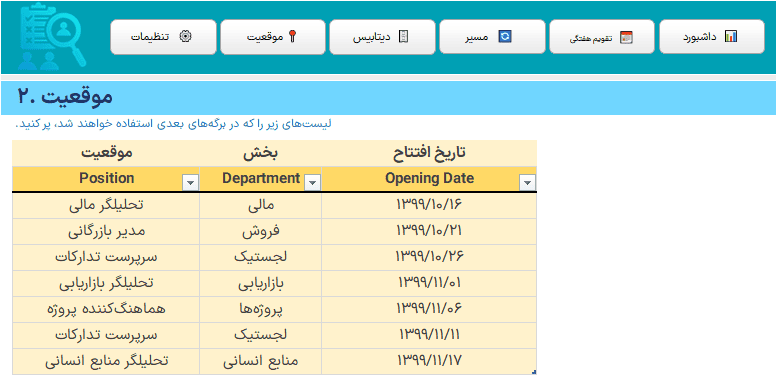Click the تاریخ افتتاح column title
The height and width of the screenshot is (388, 776).
pos(429,153)
